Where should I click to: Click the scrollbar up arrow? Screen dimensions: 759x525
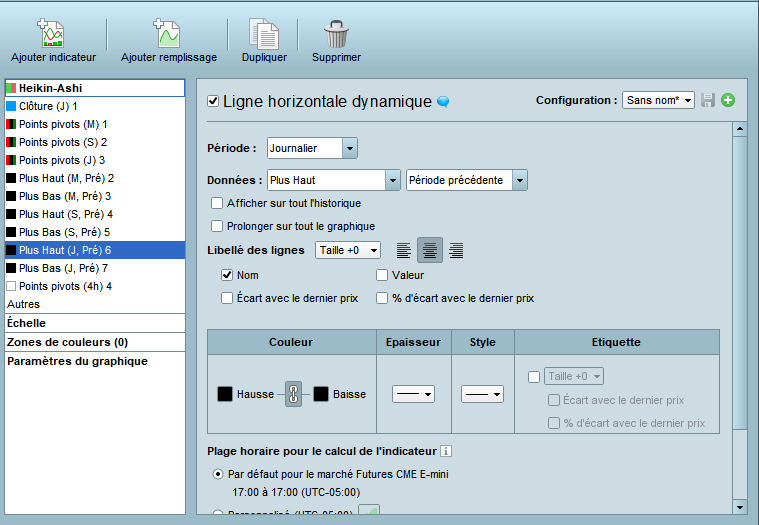(x=740, y=129)
